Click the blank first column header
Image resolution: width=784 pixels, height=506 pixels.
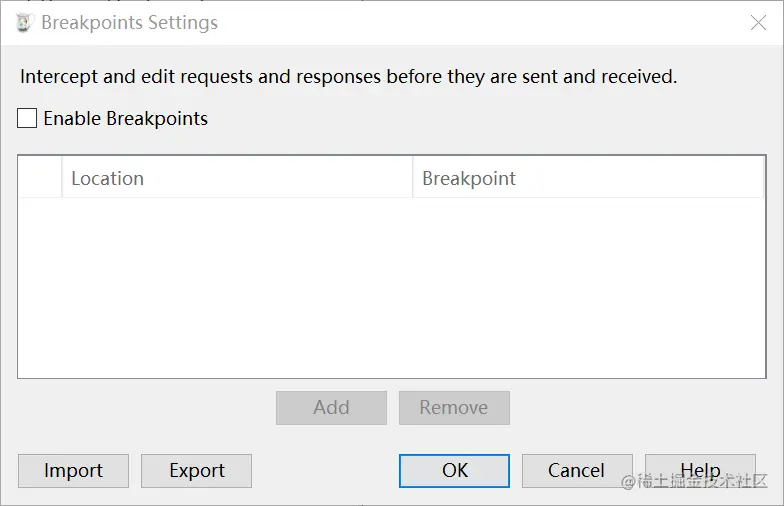tap(40, 178)
